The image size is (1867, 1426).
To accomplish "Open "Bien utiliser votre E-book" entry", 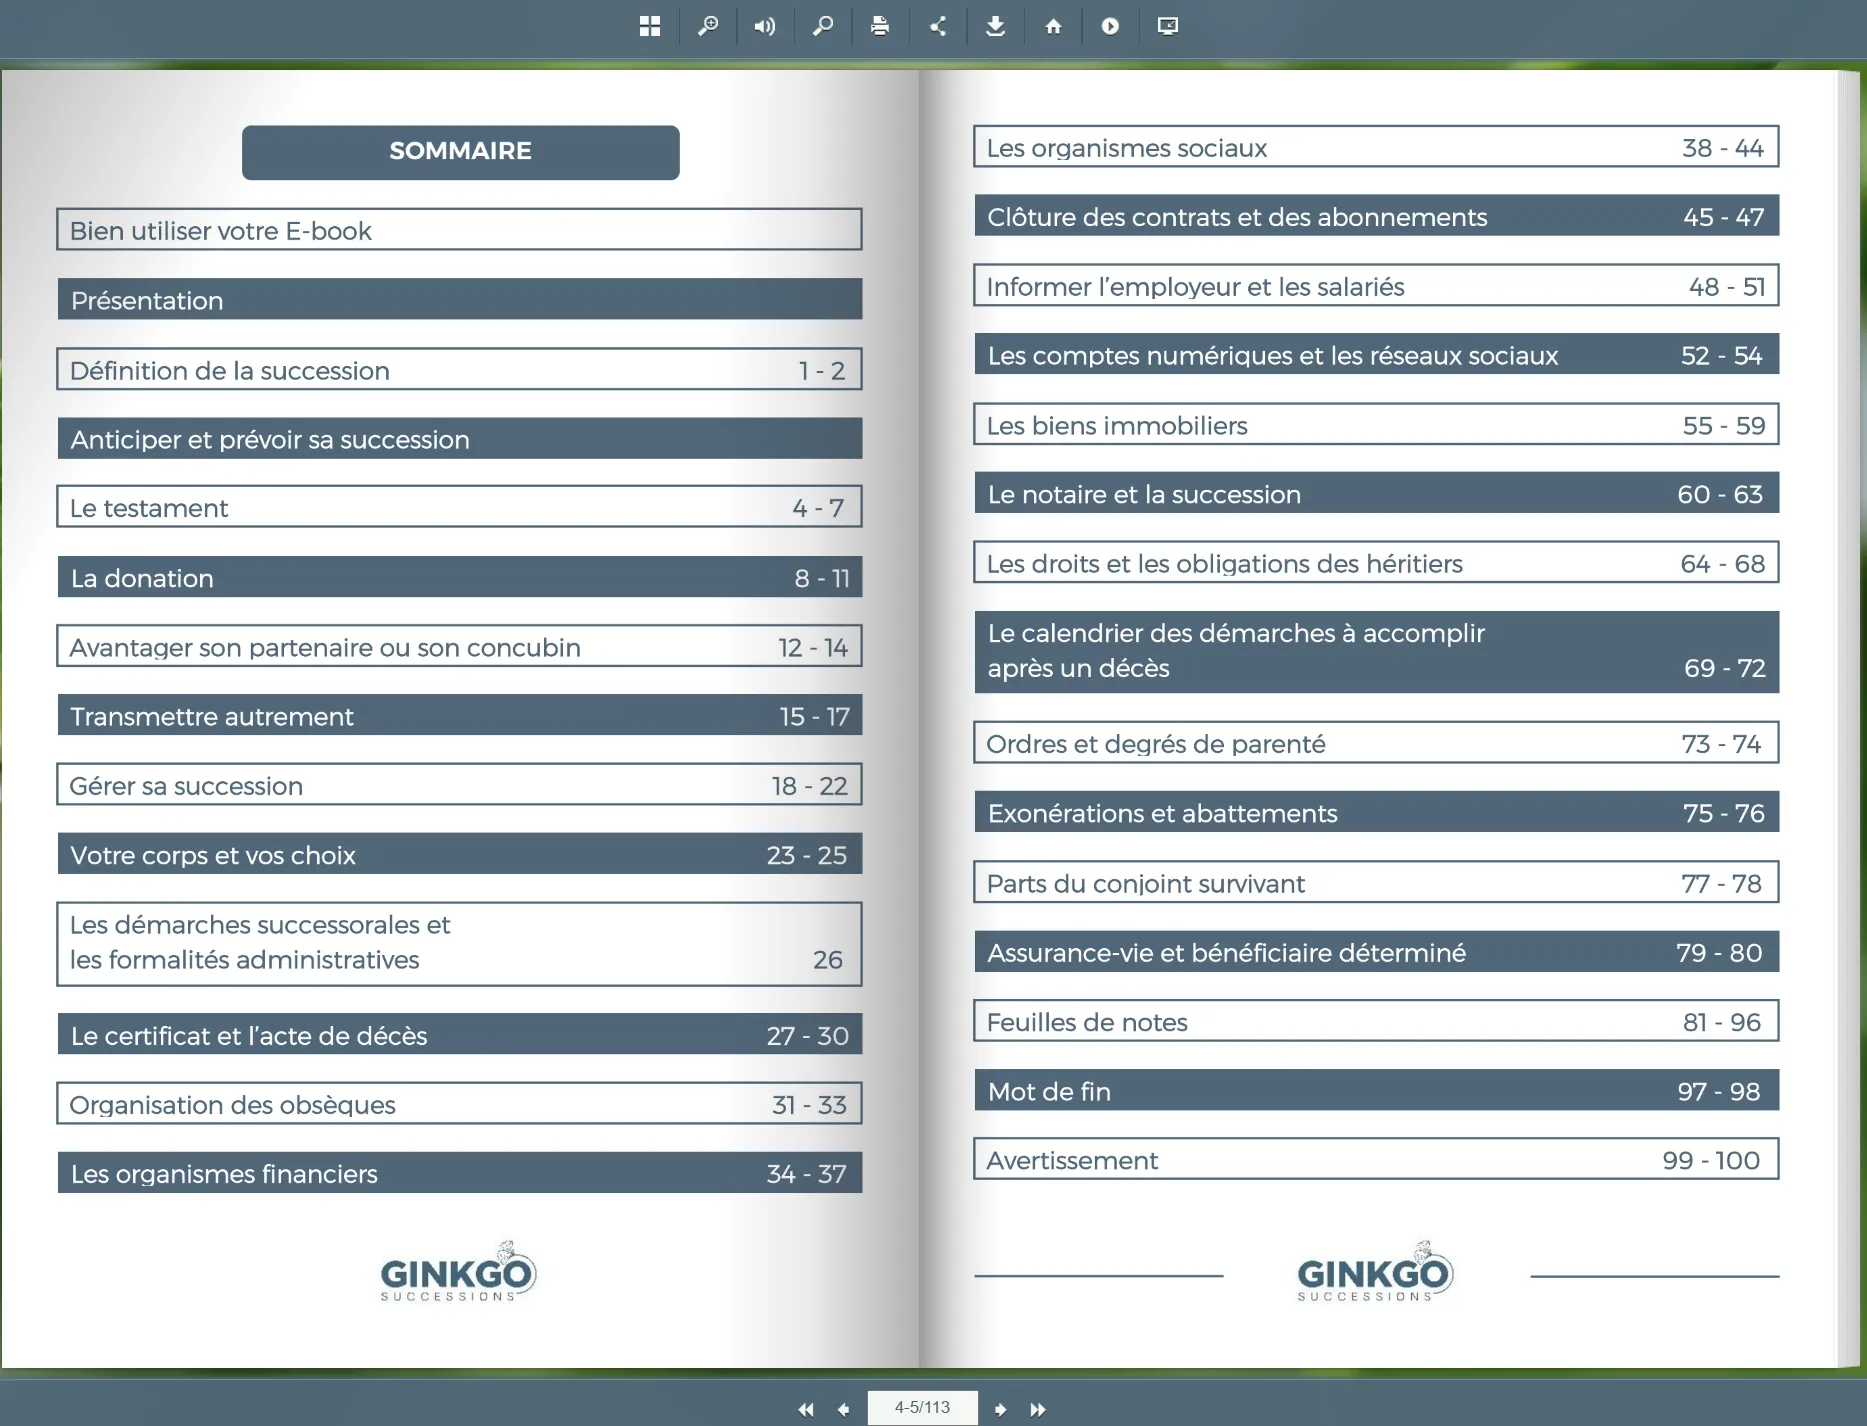I will (x=459, y=230).
